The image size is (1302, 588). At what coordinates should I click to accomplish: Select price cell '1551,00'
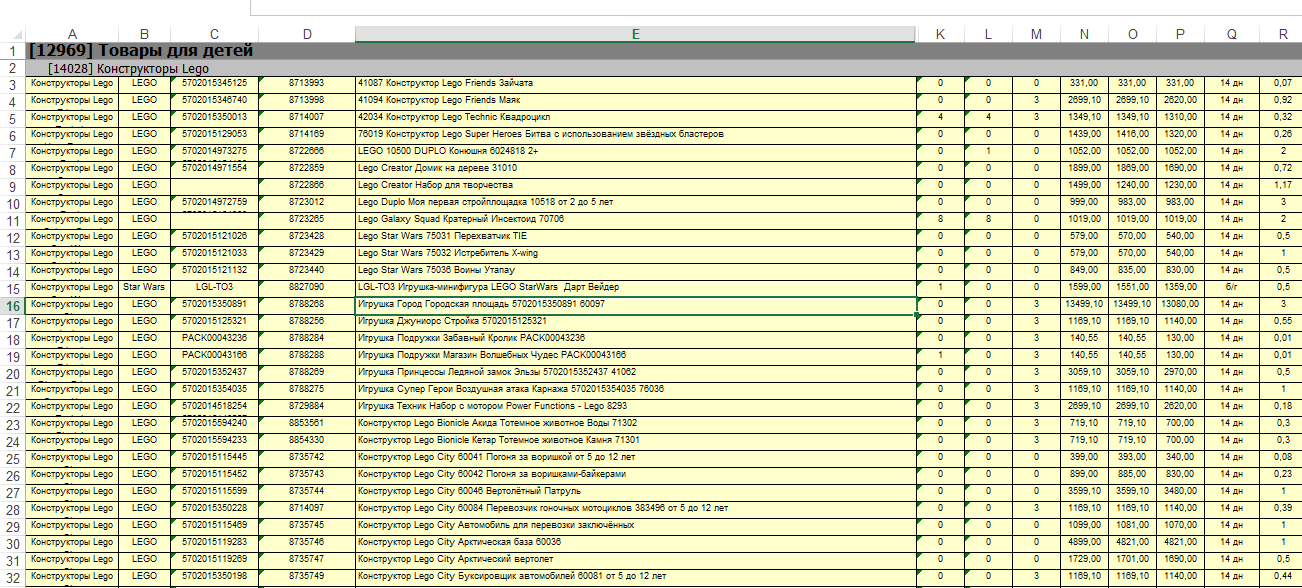point(1132,287)
